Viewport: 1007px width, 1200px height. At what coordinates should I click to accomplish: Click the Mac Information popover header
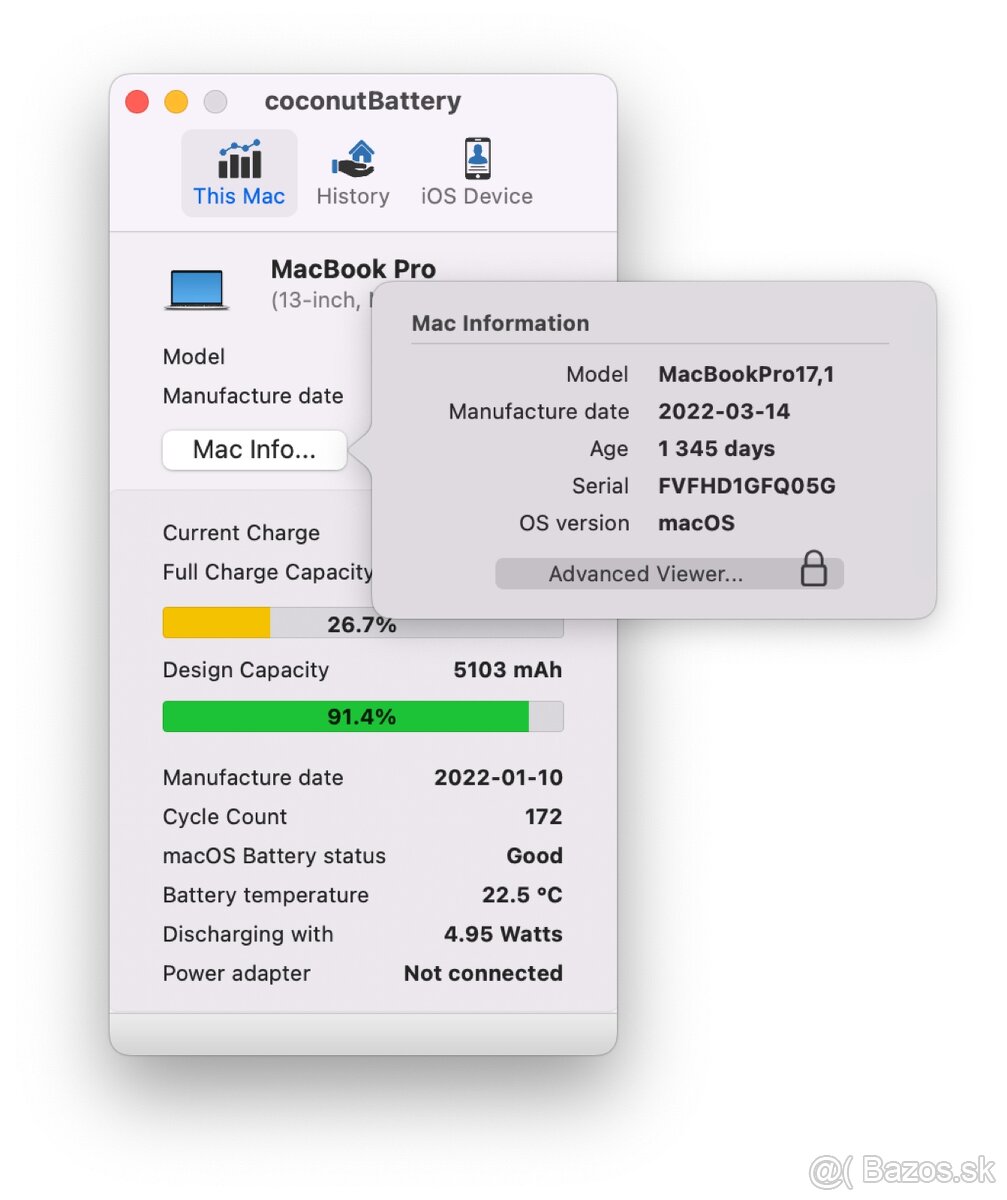tap(500, 323)
